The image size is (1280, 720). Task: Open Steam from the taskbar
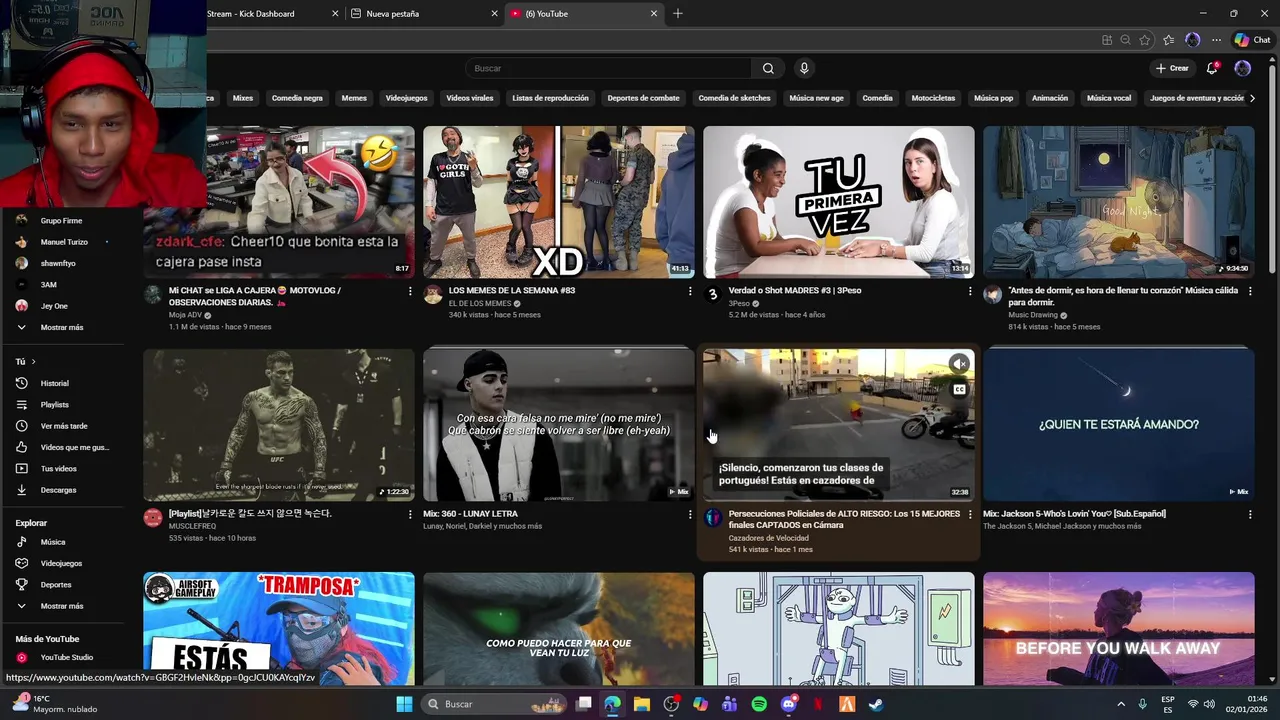point(876,704)
